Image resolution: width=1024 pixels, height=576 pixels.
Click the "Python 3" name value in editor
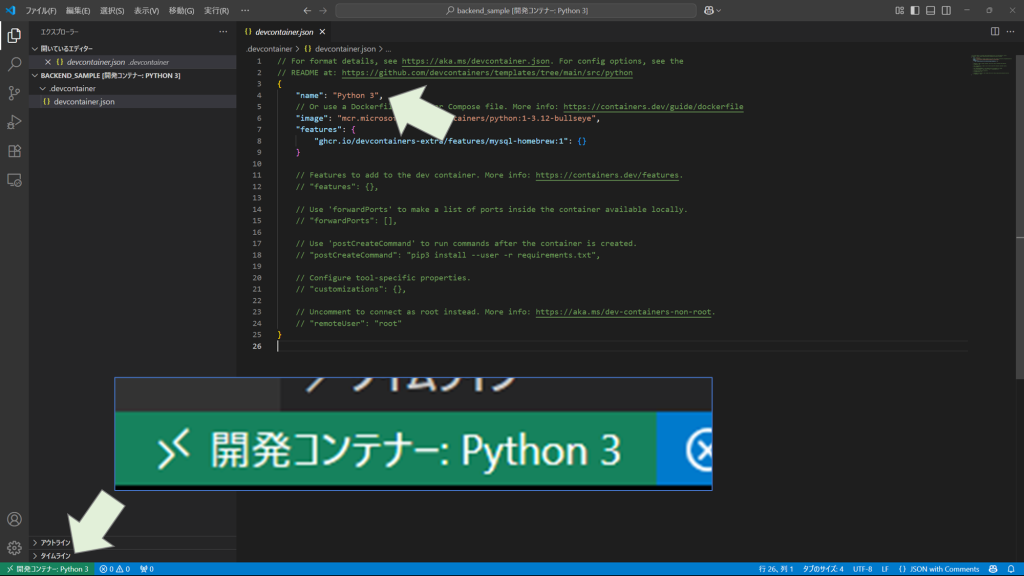356,96
